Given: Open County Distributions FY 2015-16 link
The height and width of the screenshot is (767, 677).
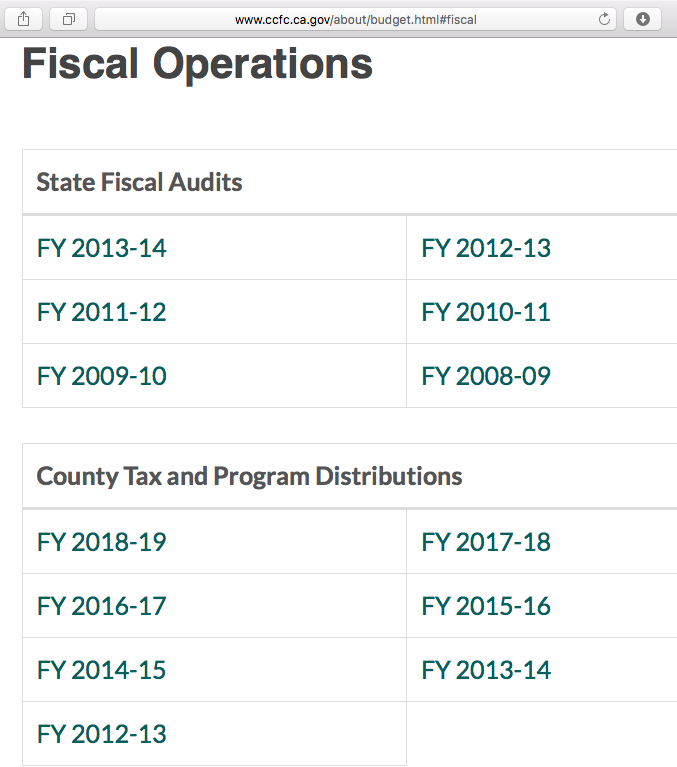Looking at the screenshot, I should click(486, 606).
